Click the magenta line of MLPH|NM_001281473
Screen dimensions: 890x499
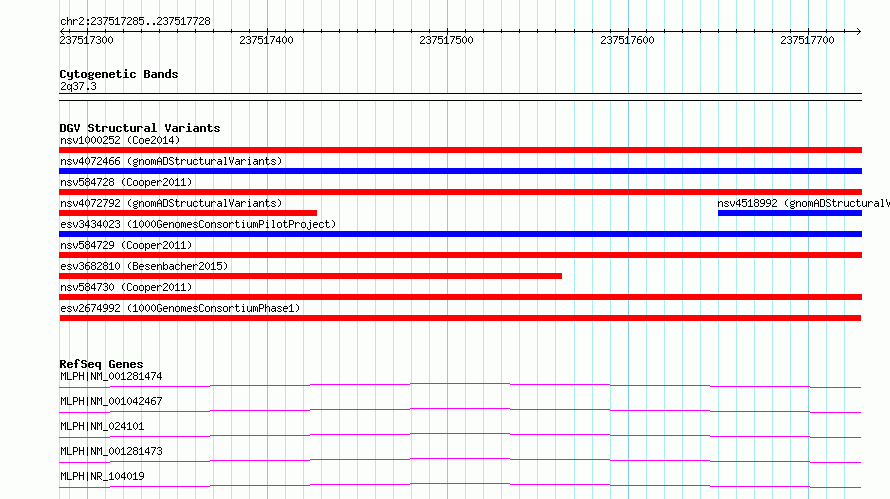pos(460,461)
